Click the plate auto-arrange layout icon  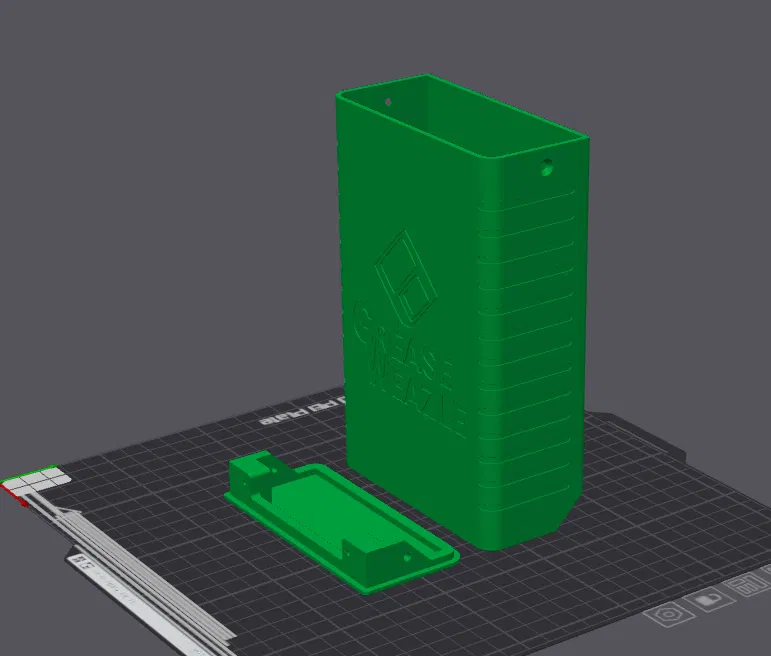(x=746, y=586)
